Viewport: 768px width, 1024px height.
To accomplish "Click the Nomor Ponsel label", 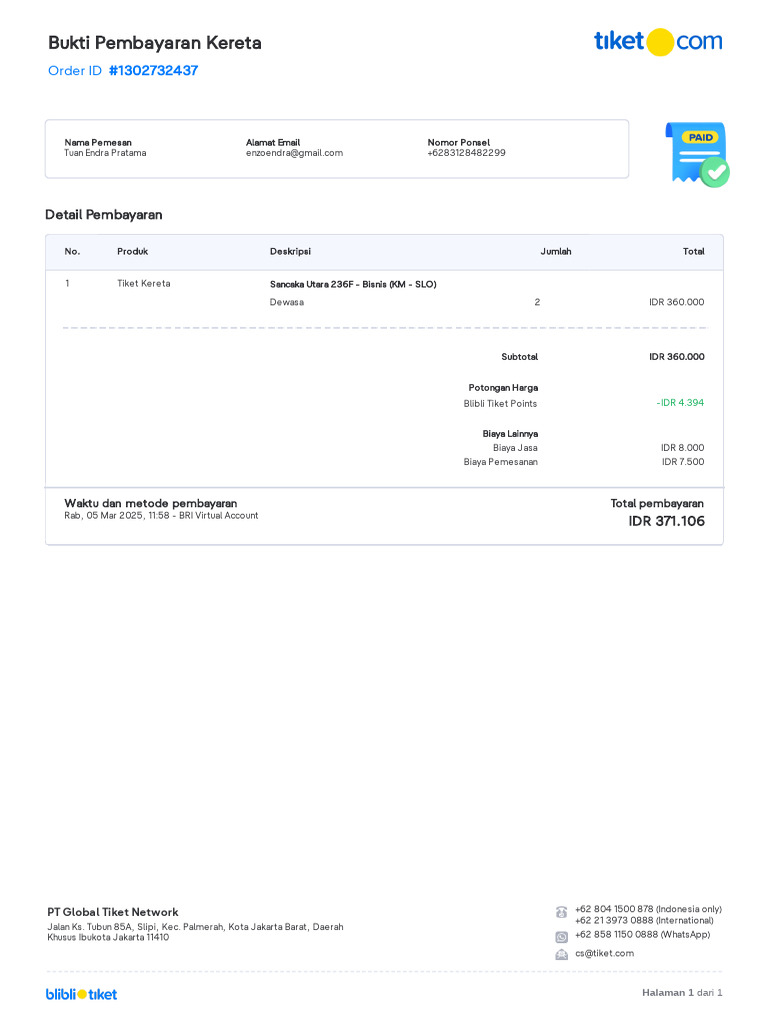I will 458,142.
